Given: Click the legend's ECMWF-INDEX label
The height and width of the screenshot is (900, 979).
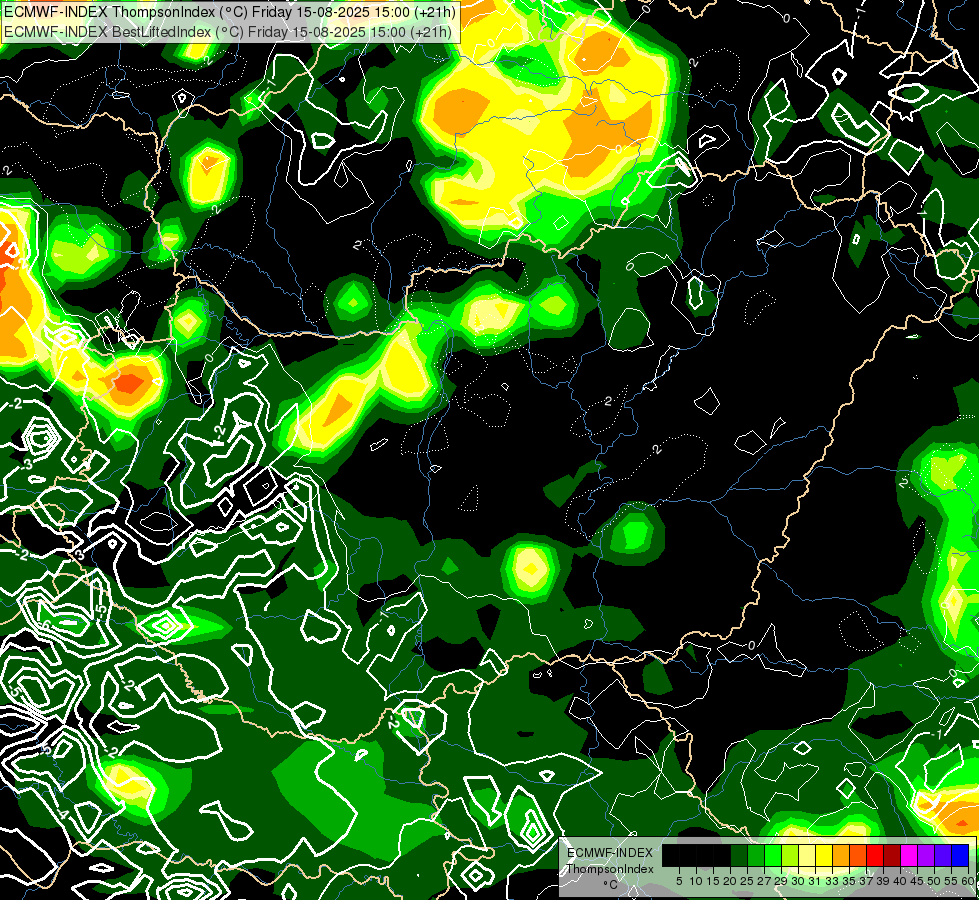Looking at the screenshot, I should click(609, 853).
